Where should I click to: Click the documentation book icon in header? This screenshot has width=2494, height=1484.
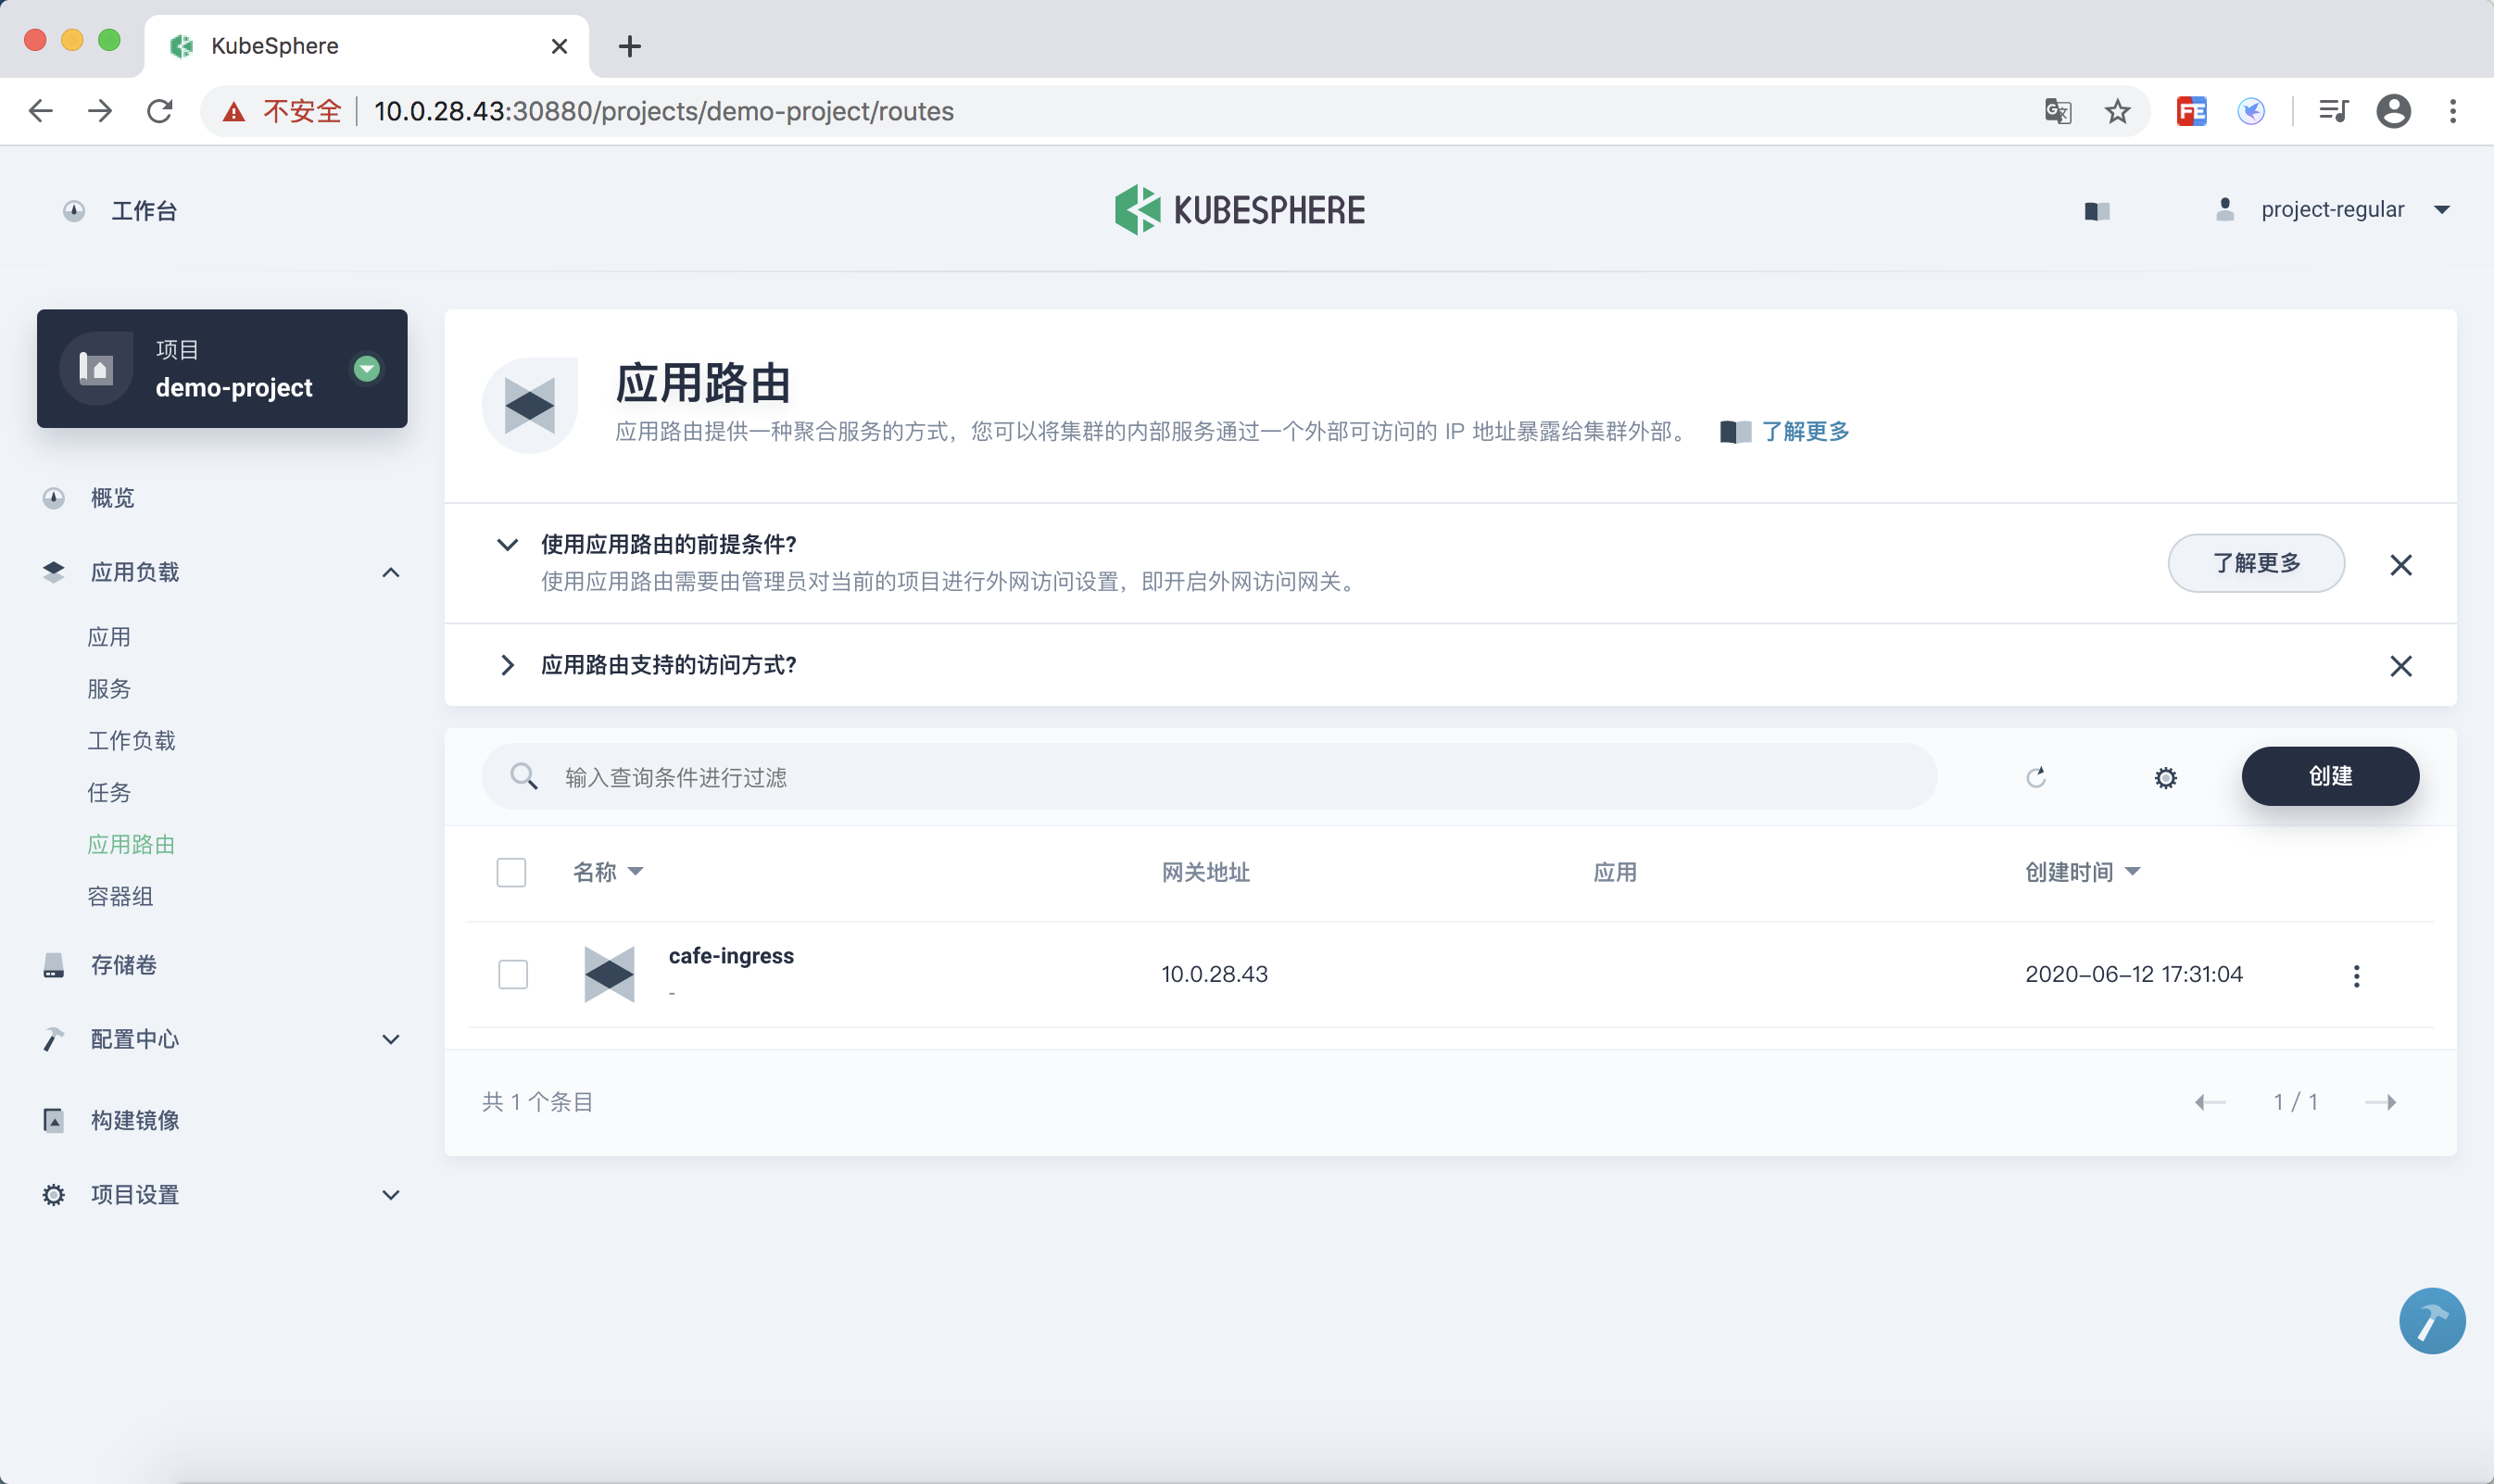tap(2096, 210)
